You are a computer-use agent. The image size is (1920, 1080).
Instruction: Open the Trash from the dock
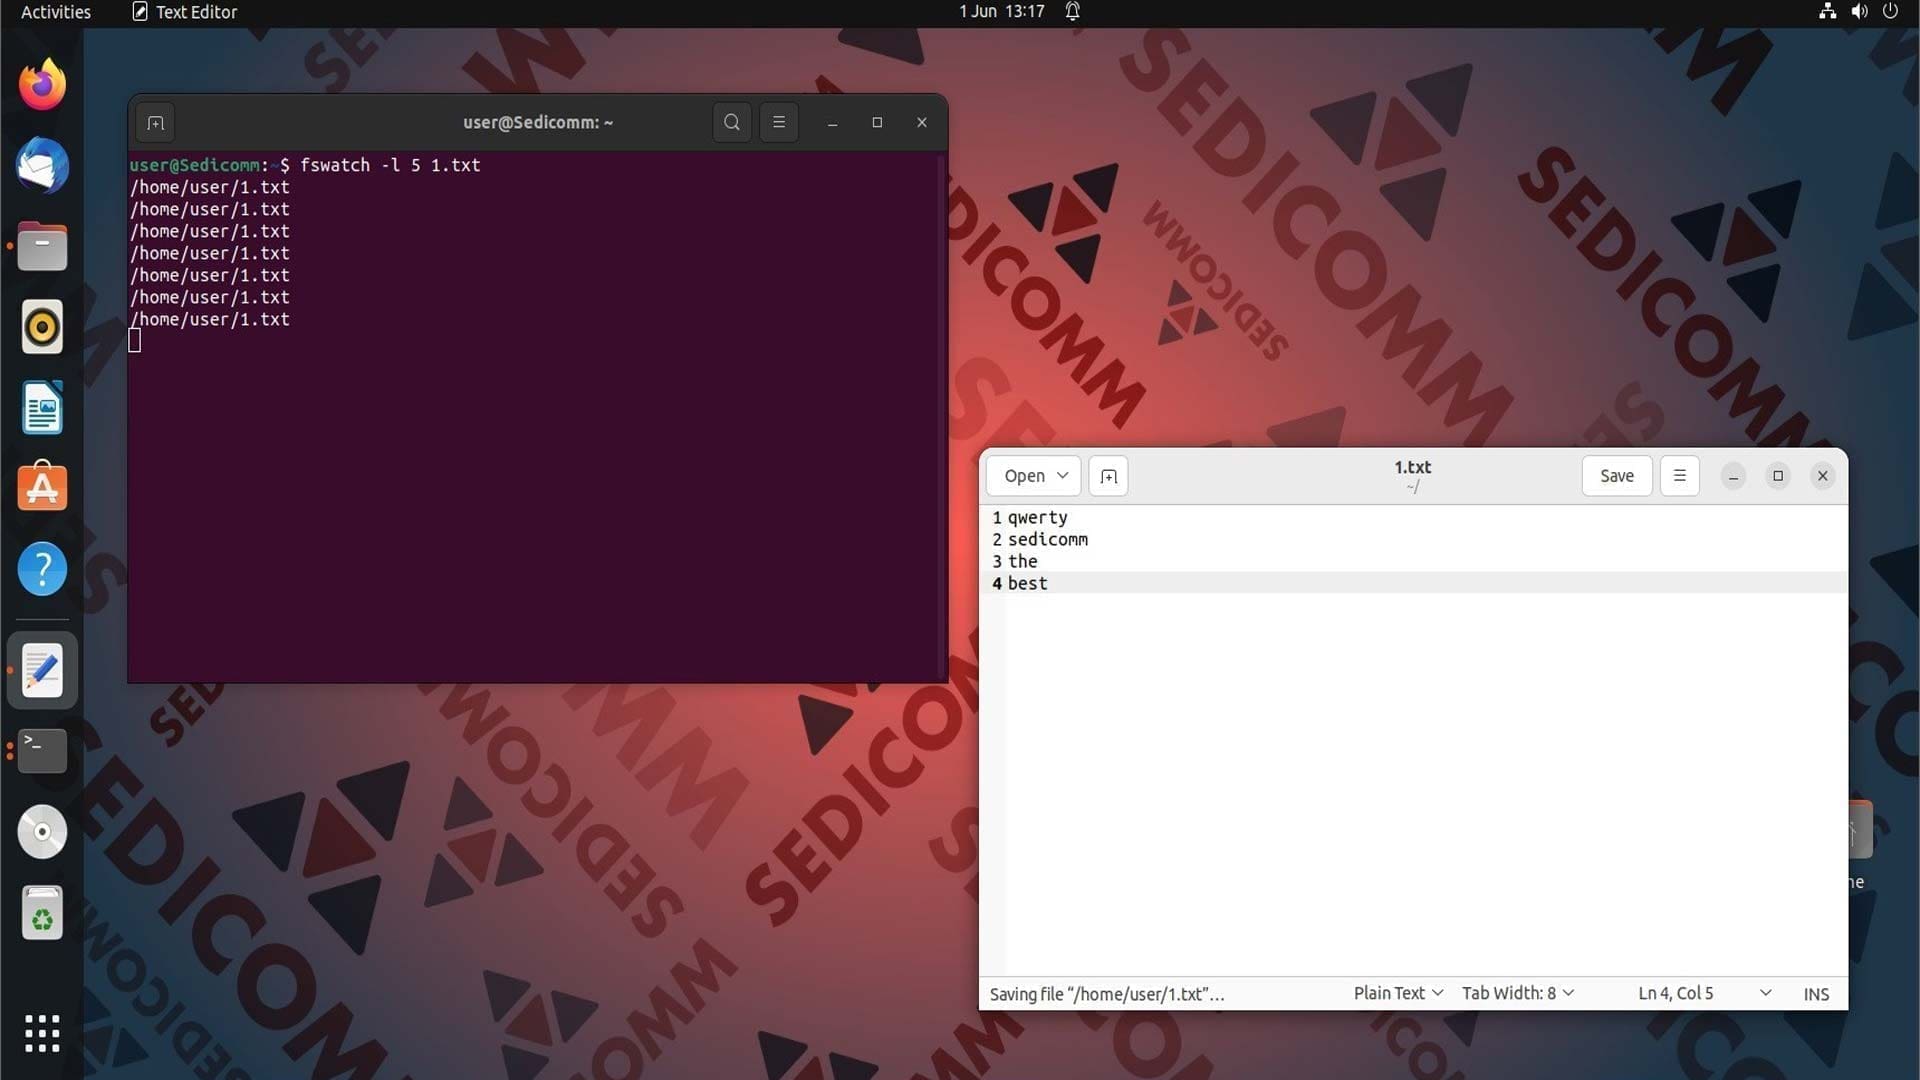(x=42, y=912)
